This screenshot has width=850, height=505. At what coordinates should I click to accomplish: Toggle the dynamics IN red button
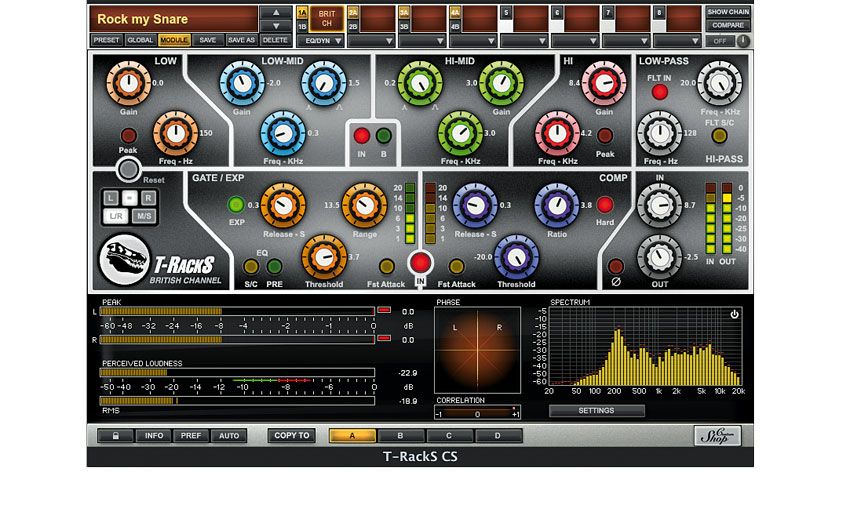click(420, 263)
